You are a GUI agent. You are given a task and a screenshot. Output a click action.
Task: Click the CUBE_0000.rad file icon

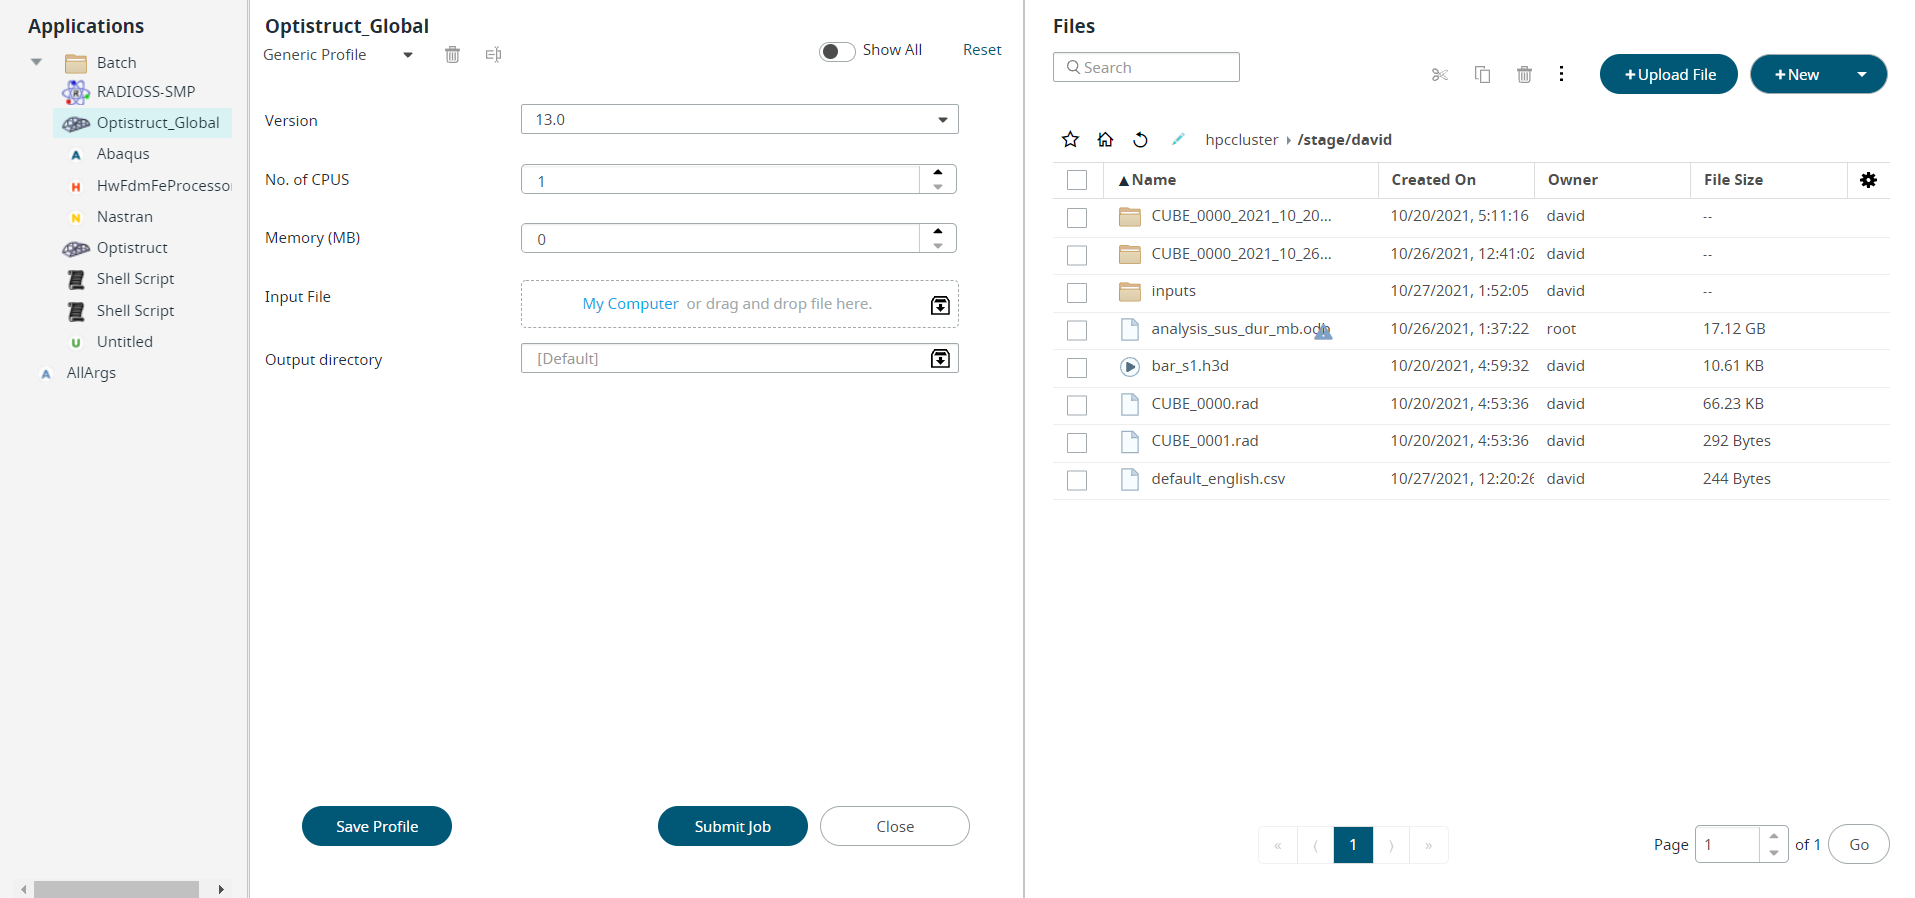1130,404
